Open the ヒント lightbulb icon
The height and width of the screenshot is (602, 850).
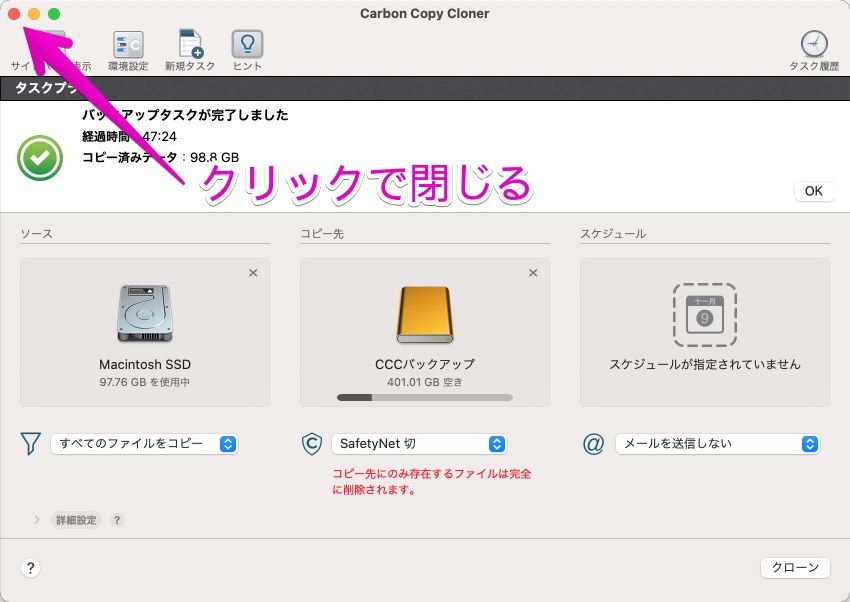click(247, 44)
